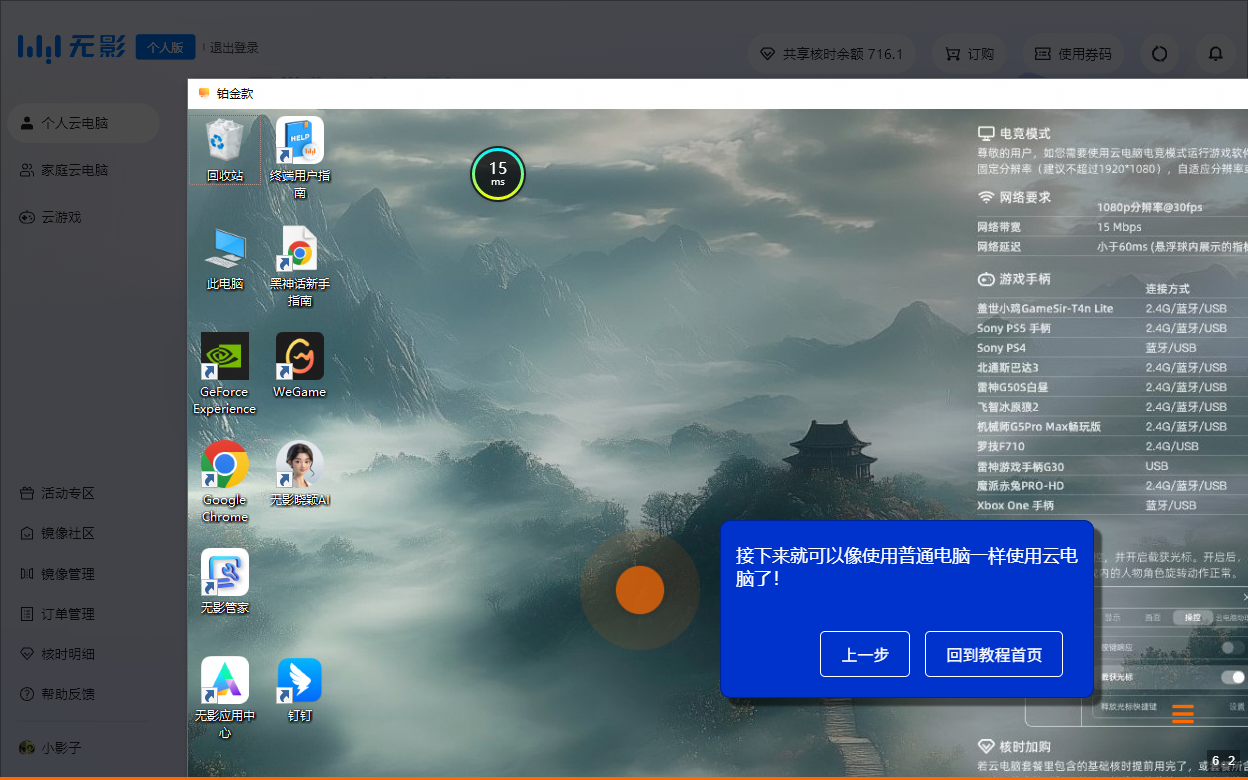This screenshot has width=1248, height=780.
Task: Open the 黑神话新手指南 shortcut
Action: click(x=299, y=250)
